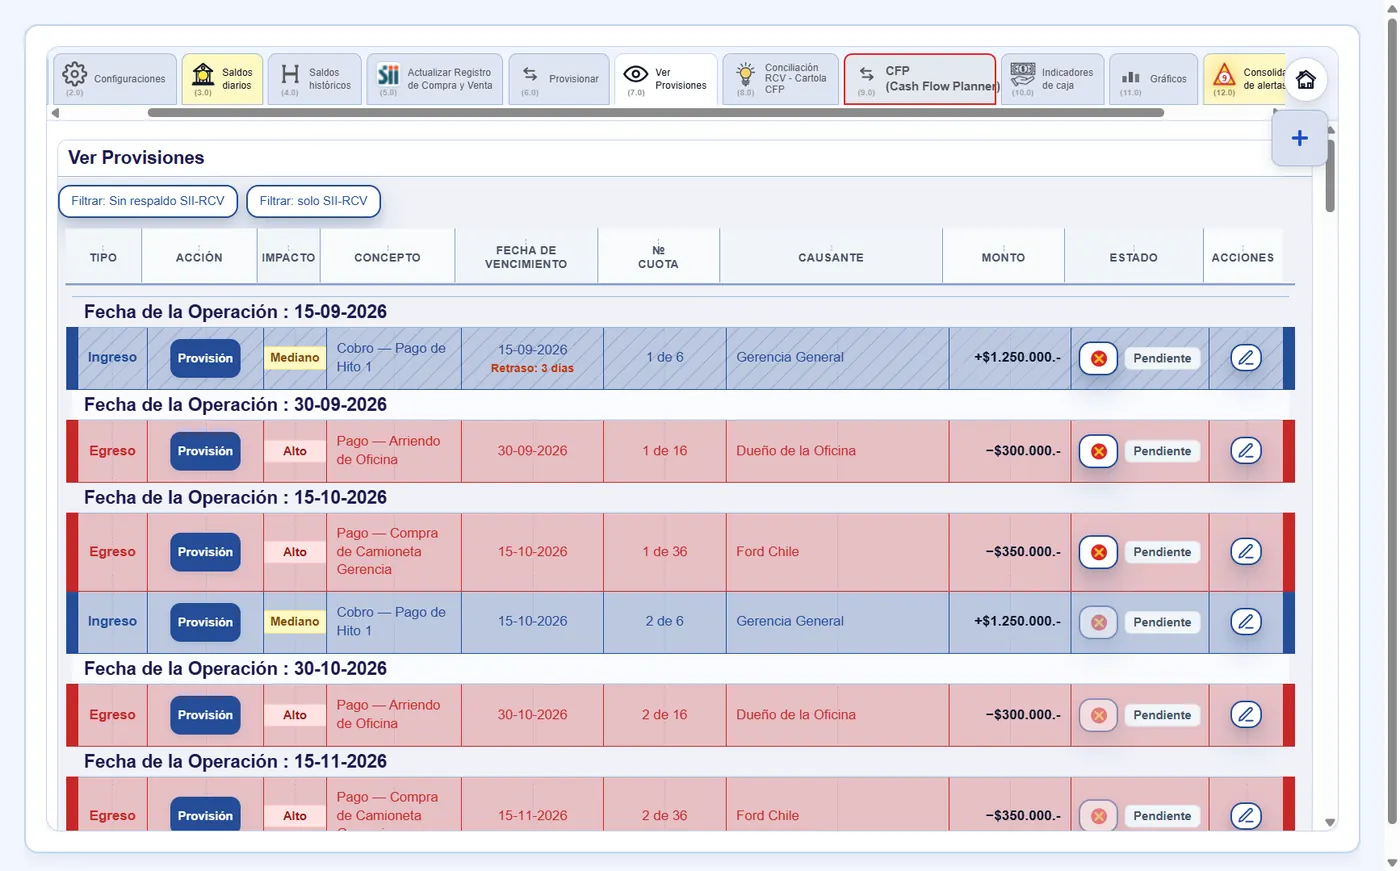Open Saldos históricos tab
The width and height of the screenshot is (1400, 871).
314,79
